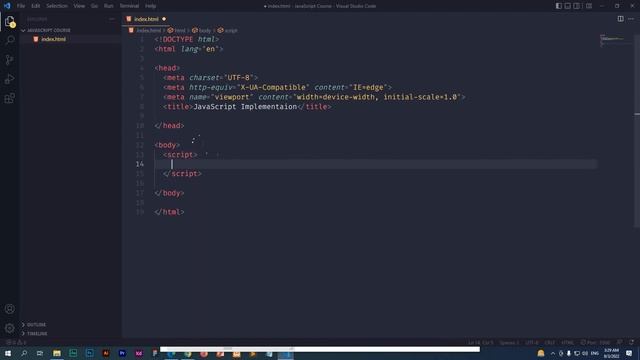The image size is (640, 360).
Task: Open the Run menu
Action: pos(109,6)
